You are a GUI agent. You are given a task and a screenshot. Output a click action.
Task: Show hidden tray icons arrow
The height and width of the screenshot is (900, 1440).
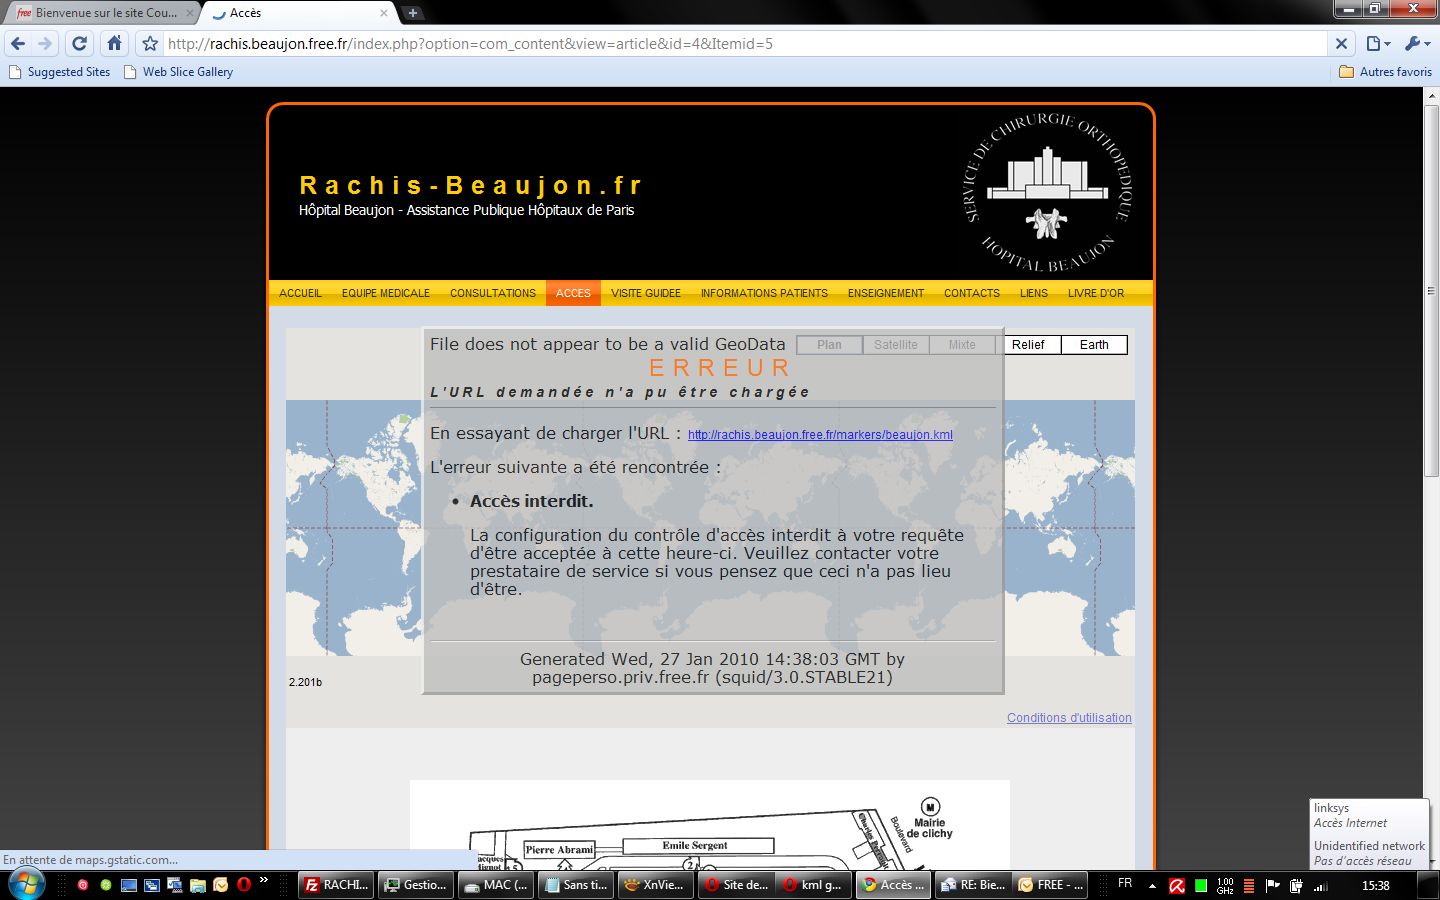pyautogui.click(x=1152, y=886)
